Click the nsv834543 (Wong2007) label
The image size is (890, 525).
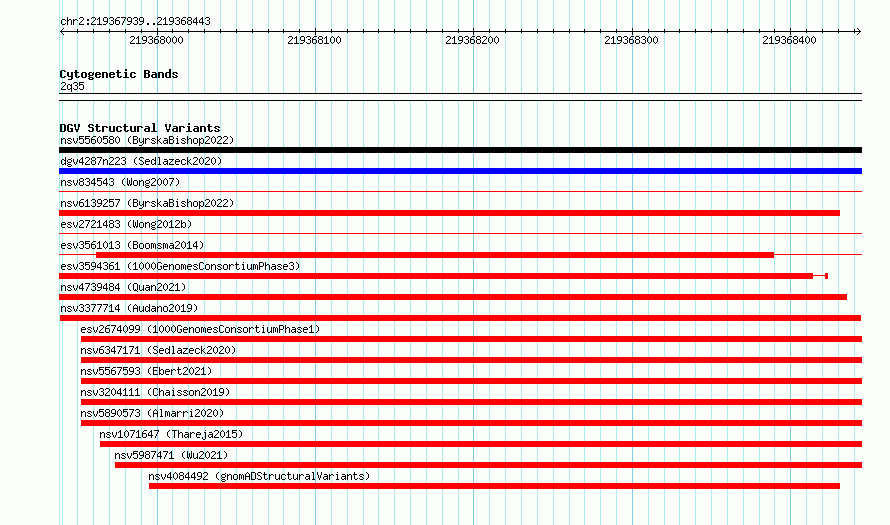point(120,182)
